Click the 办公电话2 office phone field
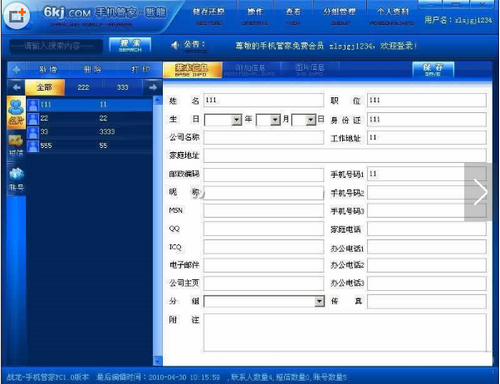The height and width of the screenshot is (384, 500). point(427,265)
